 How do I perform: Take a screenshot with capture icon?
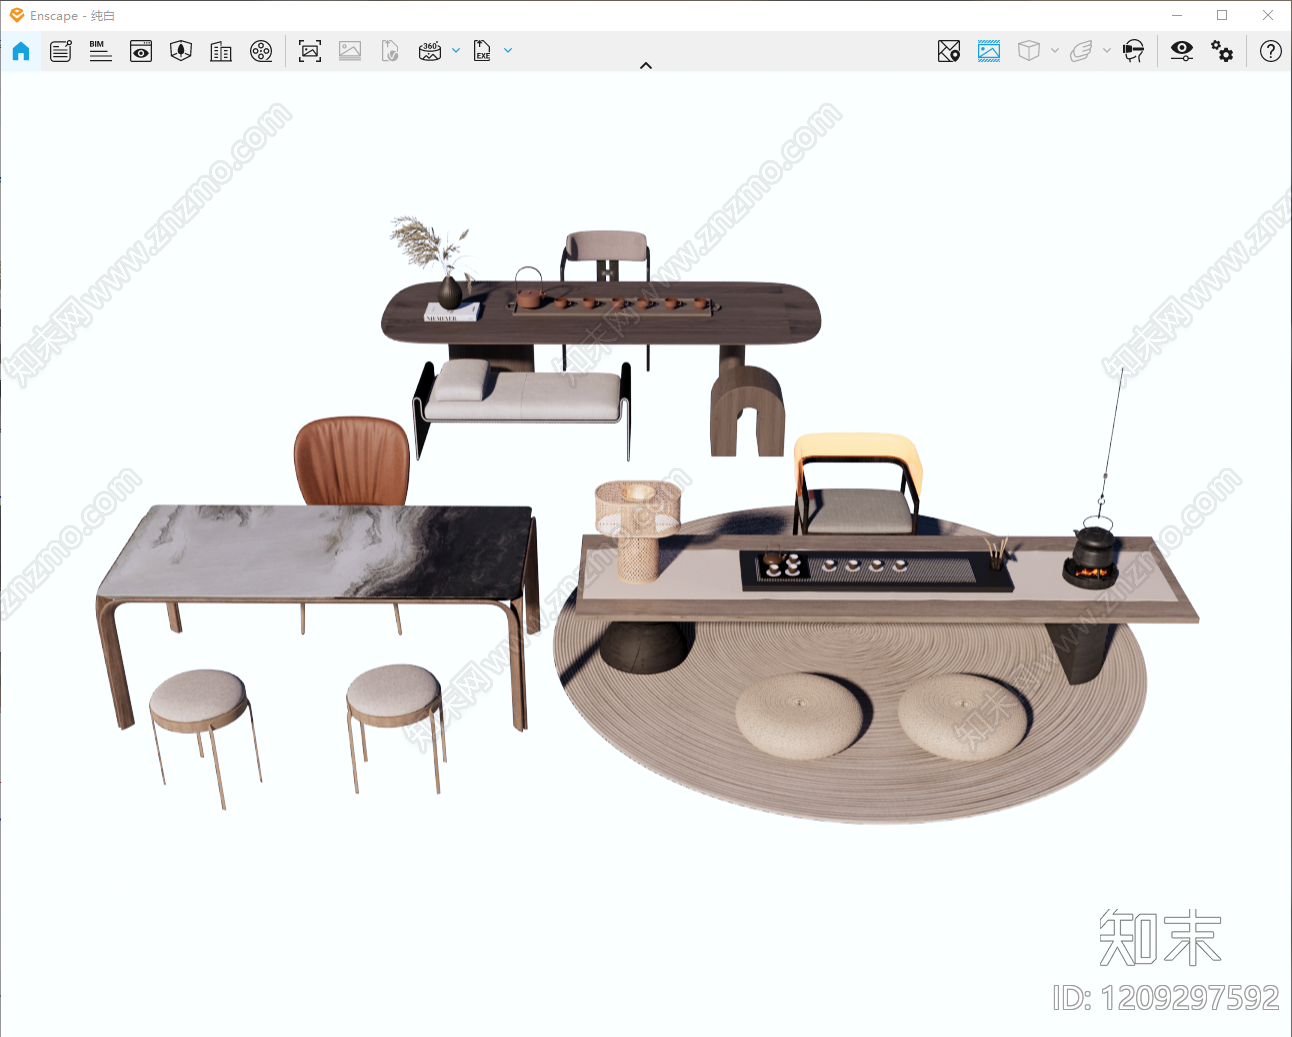click(310, 51)
